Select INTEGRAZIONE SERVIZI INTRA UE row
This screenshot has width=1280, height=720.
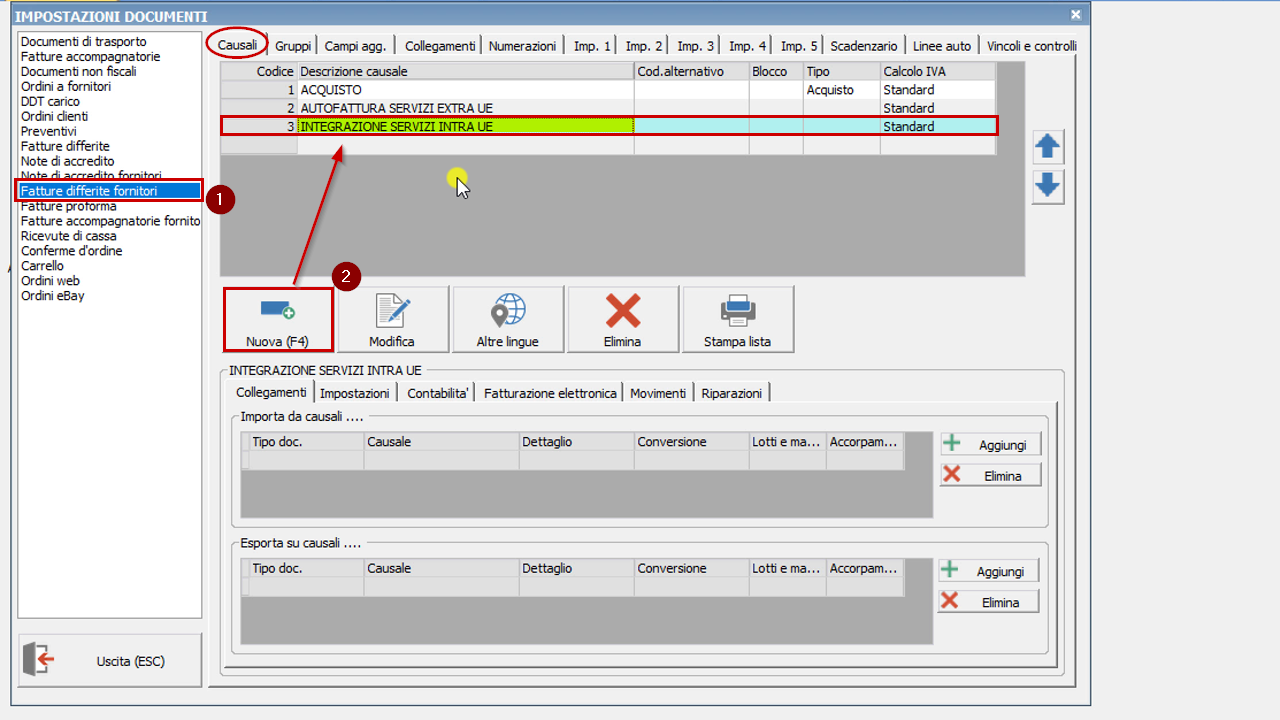(x=608, y=126)
